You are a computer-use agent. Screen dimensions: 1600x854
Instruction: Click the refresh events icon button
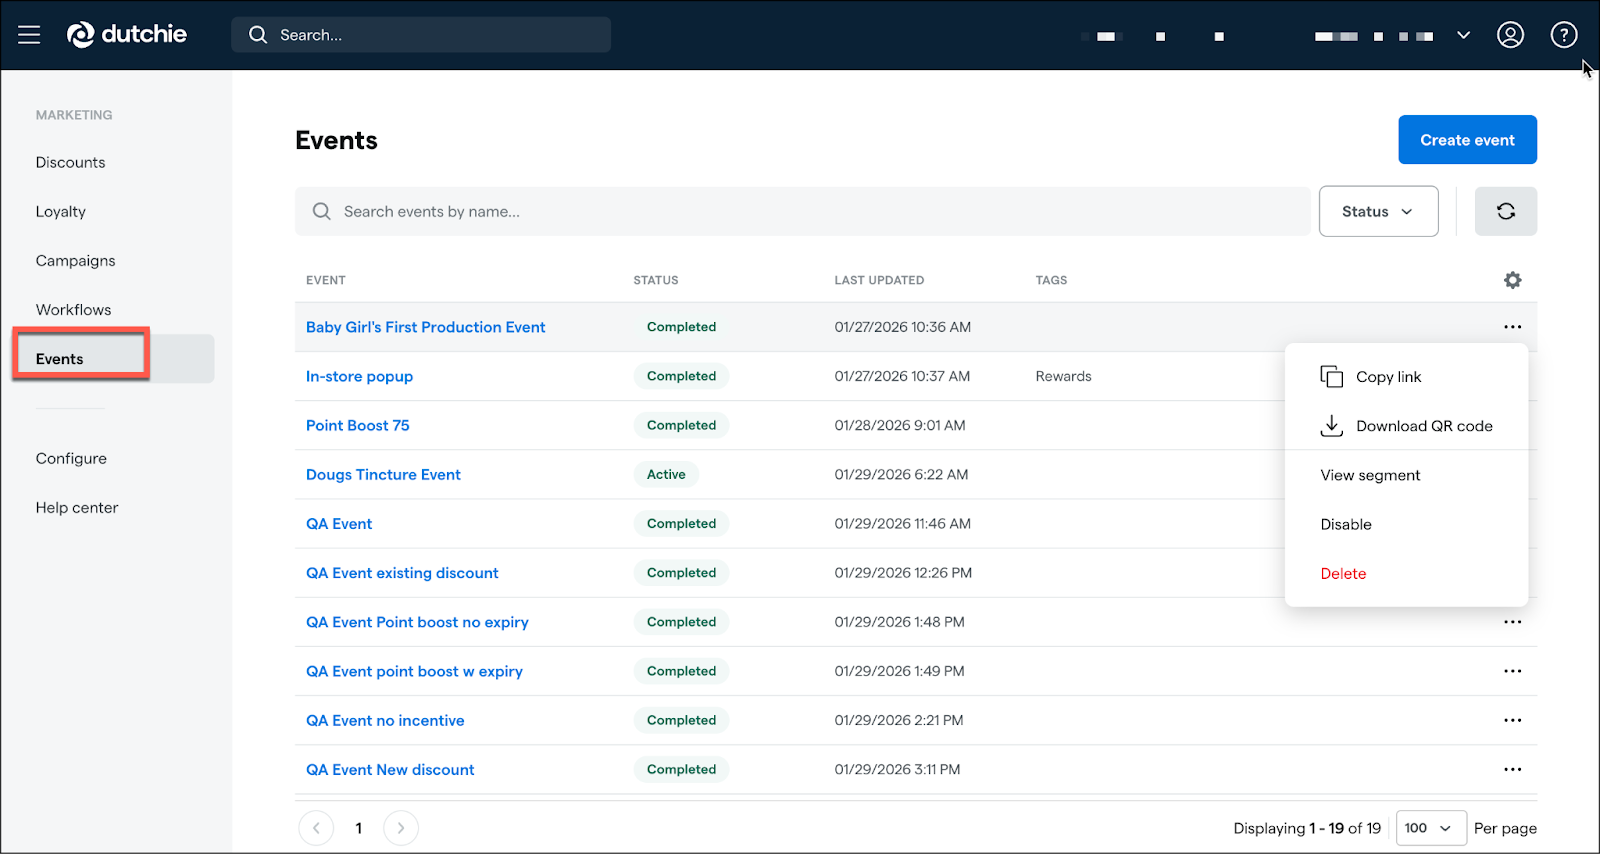pos(1506,211)
